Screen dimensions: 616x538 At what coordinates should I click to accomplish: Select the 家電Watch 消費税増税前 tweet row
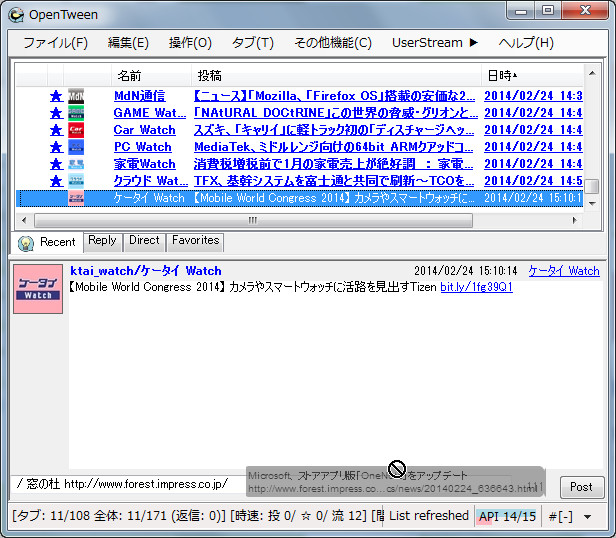(299, 163)
